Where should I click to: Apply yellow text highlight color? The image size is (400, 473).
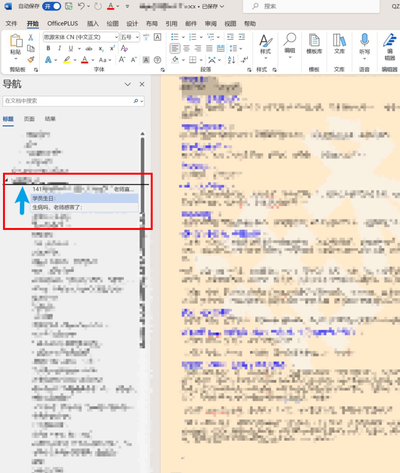[67, 60]
